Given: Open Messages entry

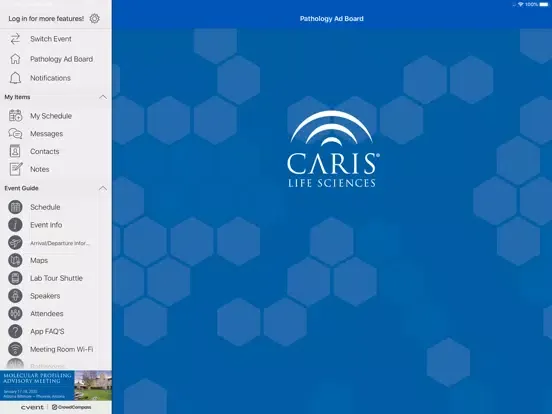Looking at the screenshot, I should click(x=46, y=134).
